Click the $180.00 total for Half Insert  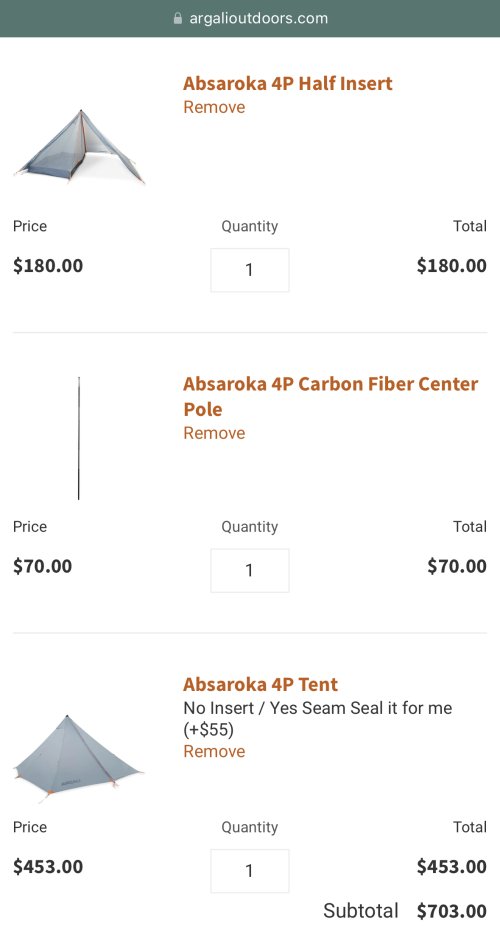point(451,265)
